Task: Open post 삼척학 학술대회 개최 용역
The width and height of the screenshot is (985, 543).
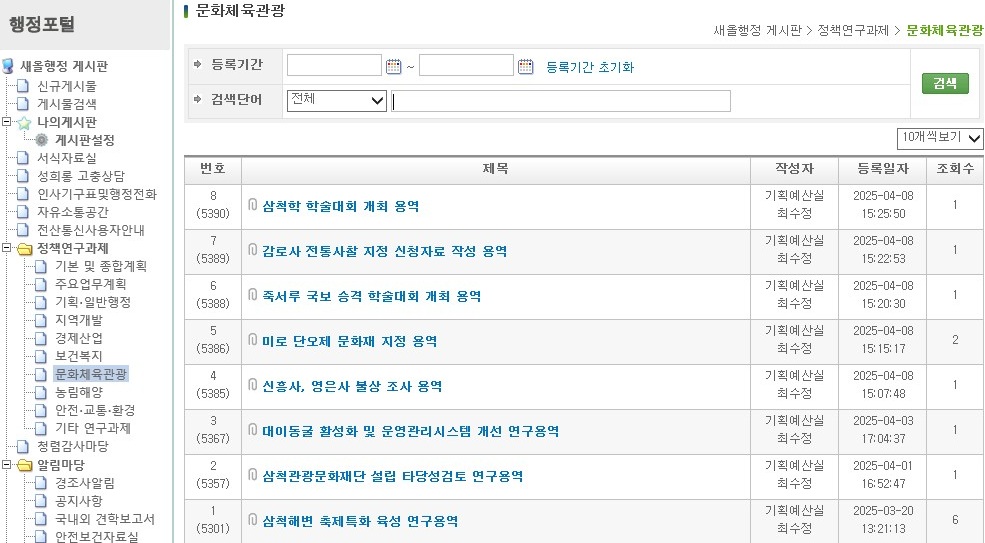Action: [340, 206]
